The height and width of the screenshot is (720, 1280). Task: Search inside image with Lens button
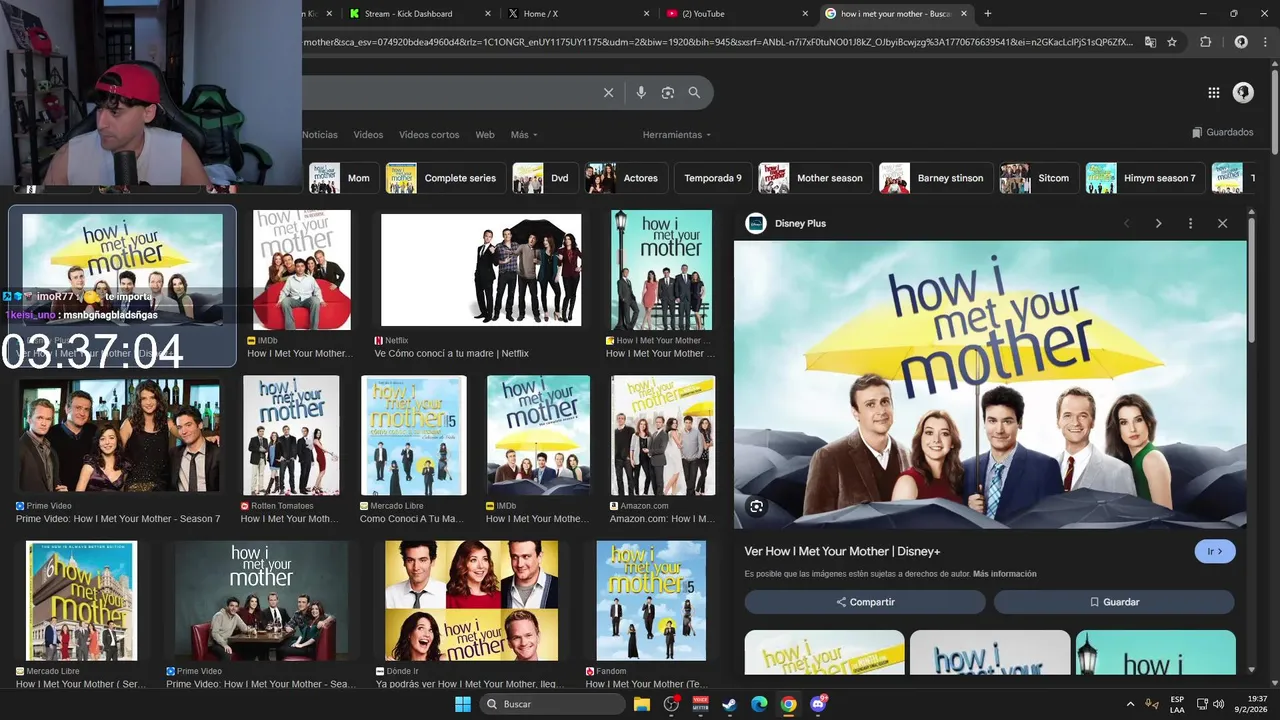(x=757, y=506)
